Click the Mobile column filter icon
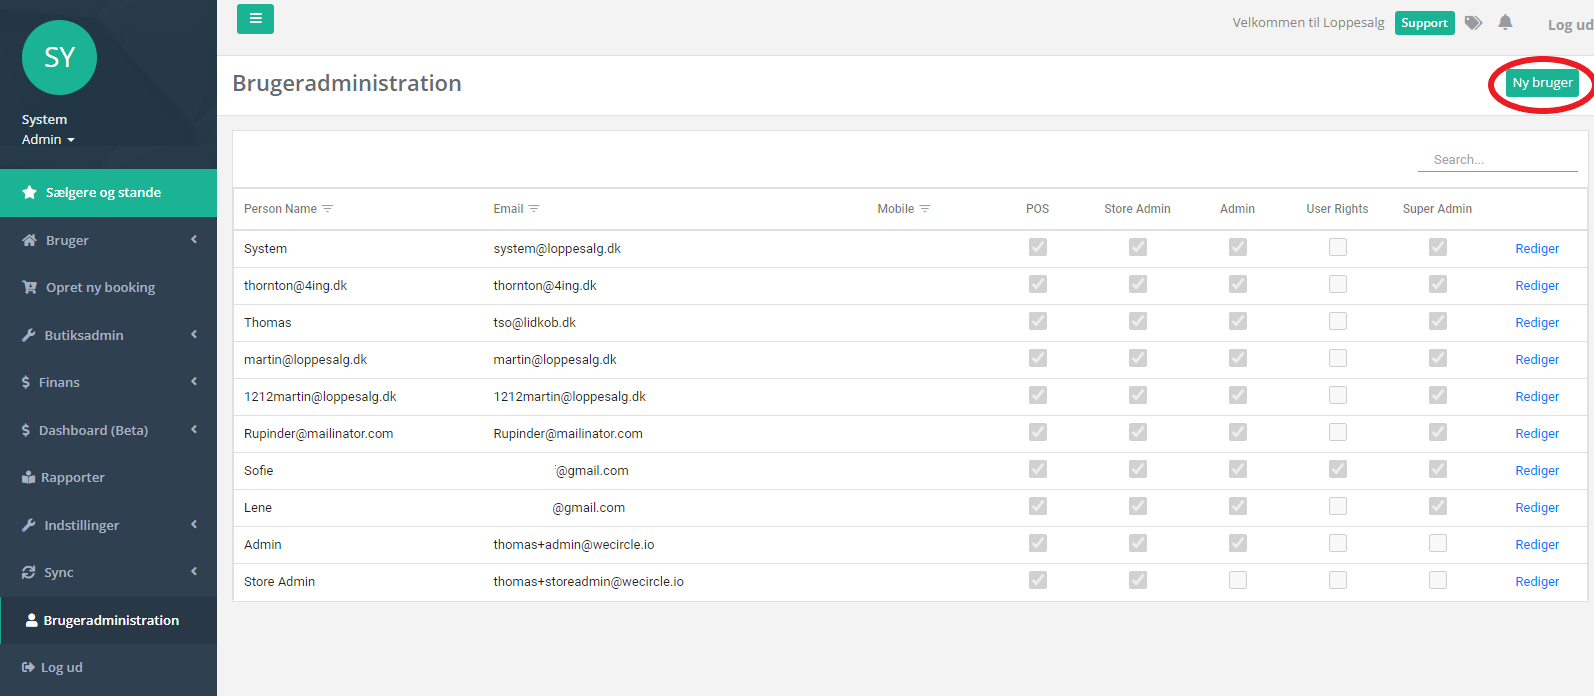The width and height of the screenshot is (1594, 696). [x=925, y=209]
